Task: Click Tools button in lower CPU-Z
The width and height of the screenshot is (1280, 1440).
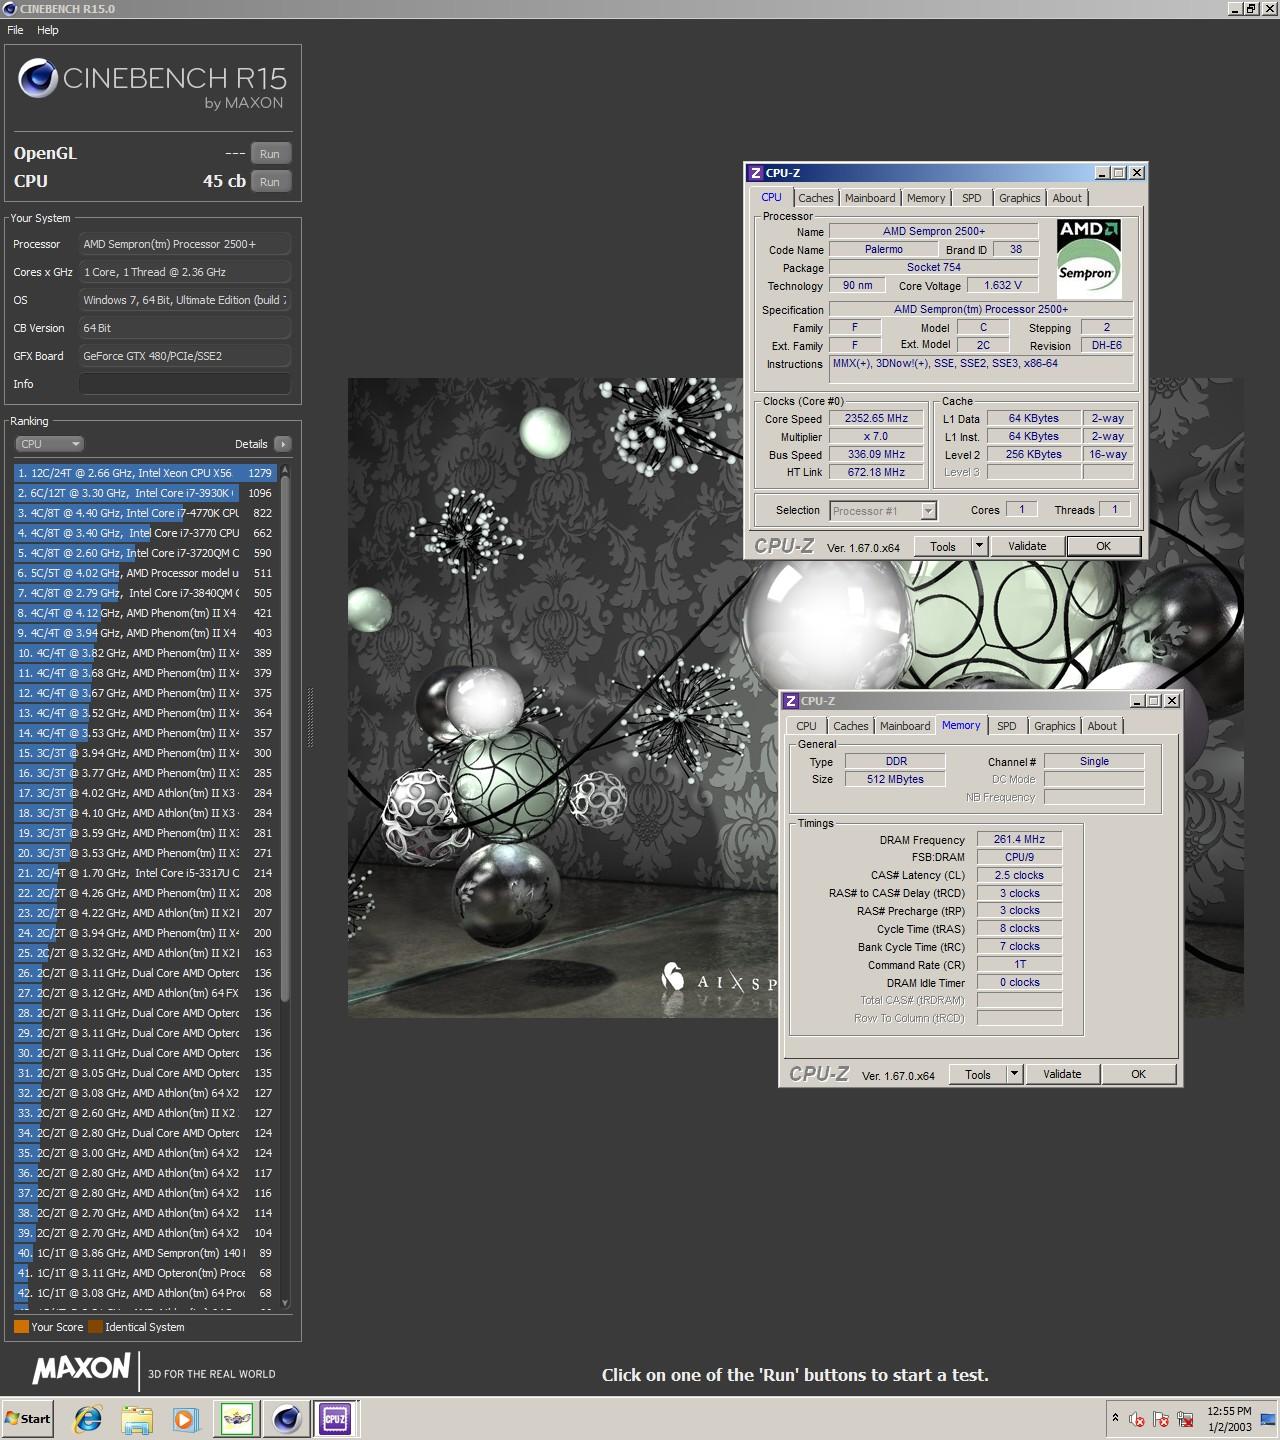Action: pyautogui.click(x=978, y=1074)
